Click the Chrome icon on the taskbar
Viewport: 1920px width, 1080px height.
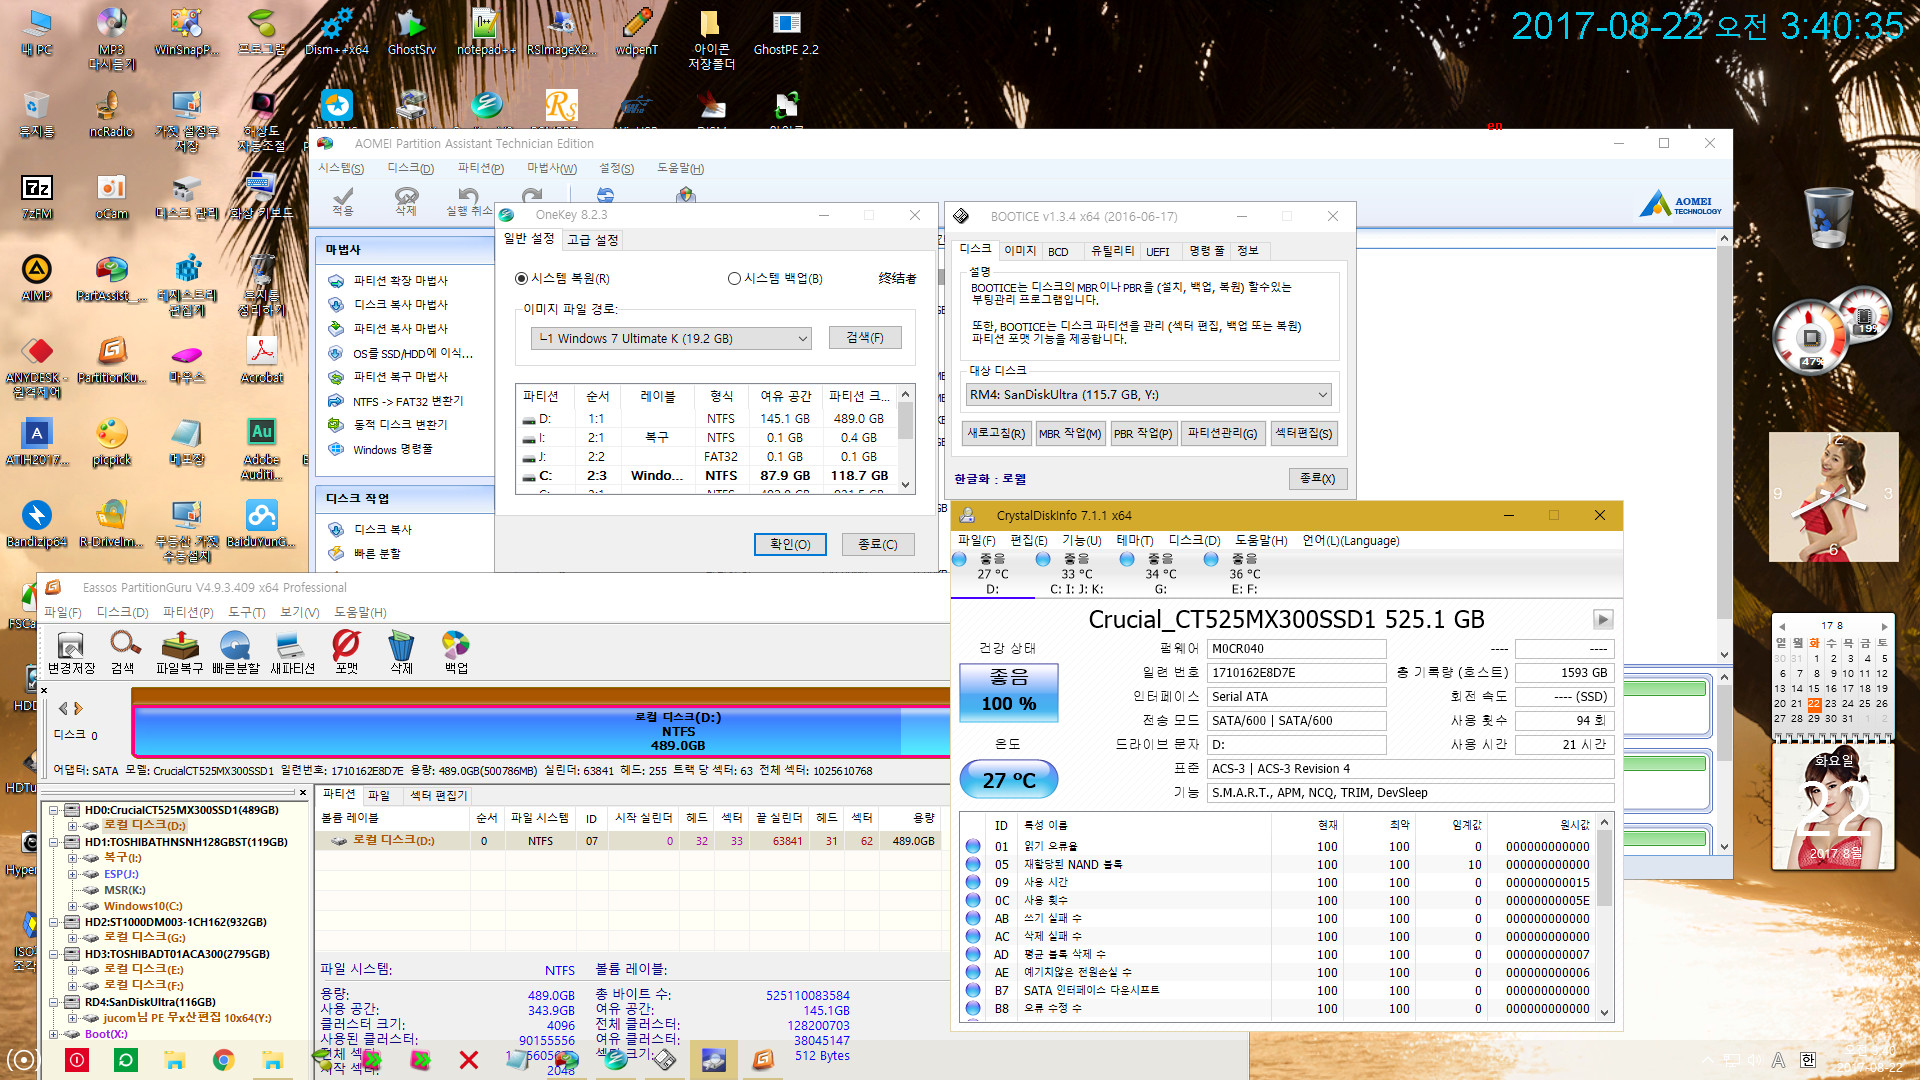coord(224,1060)
